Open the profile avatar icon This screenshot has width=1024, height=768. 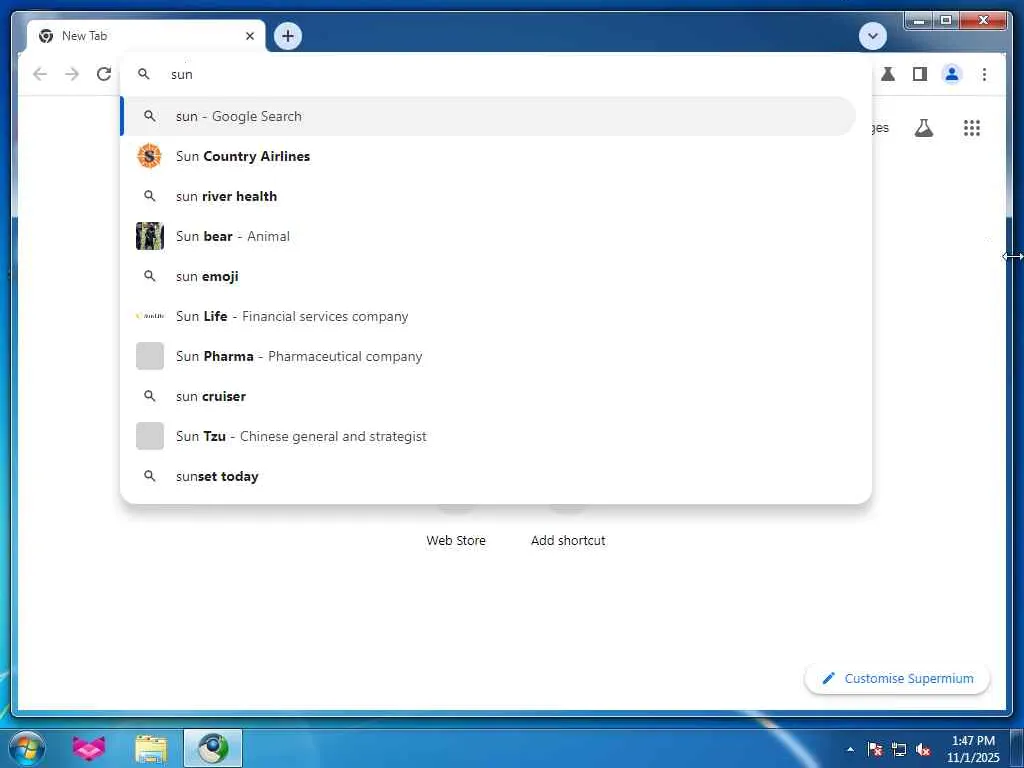952,74
